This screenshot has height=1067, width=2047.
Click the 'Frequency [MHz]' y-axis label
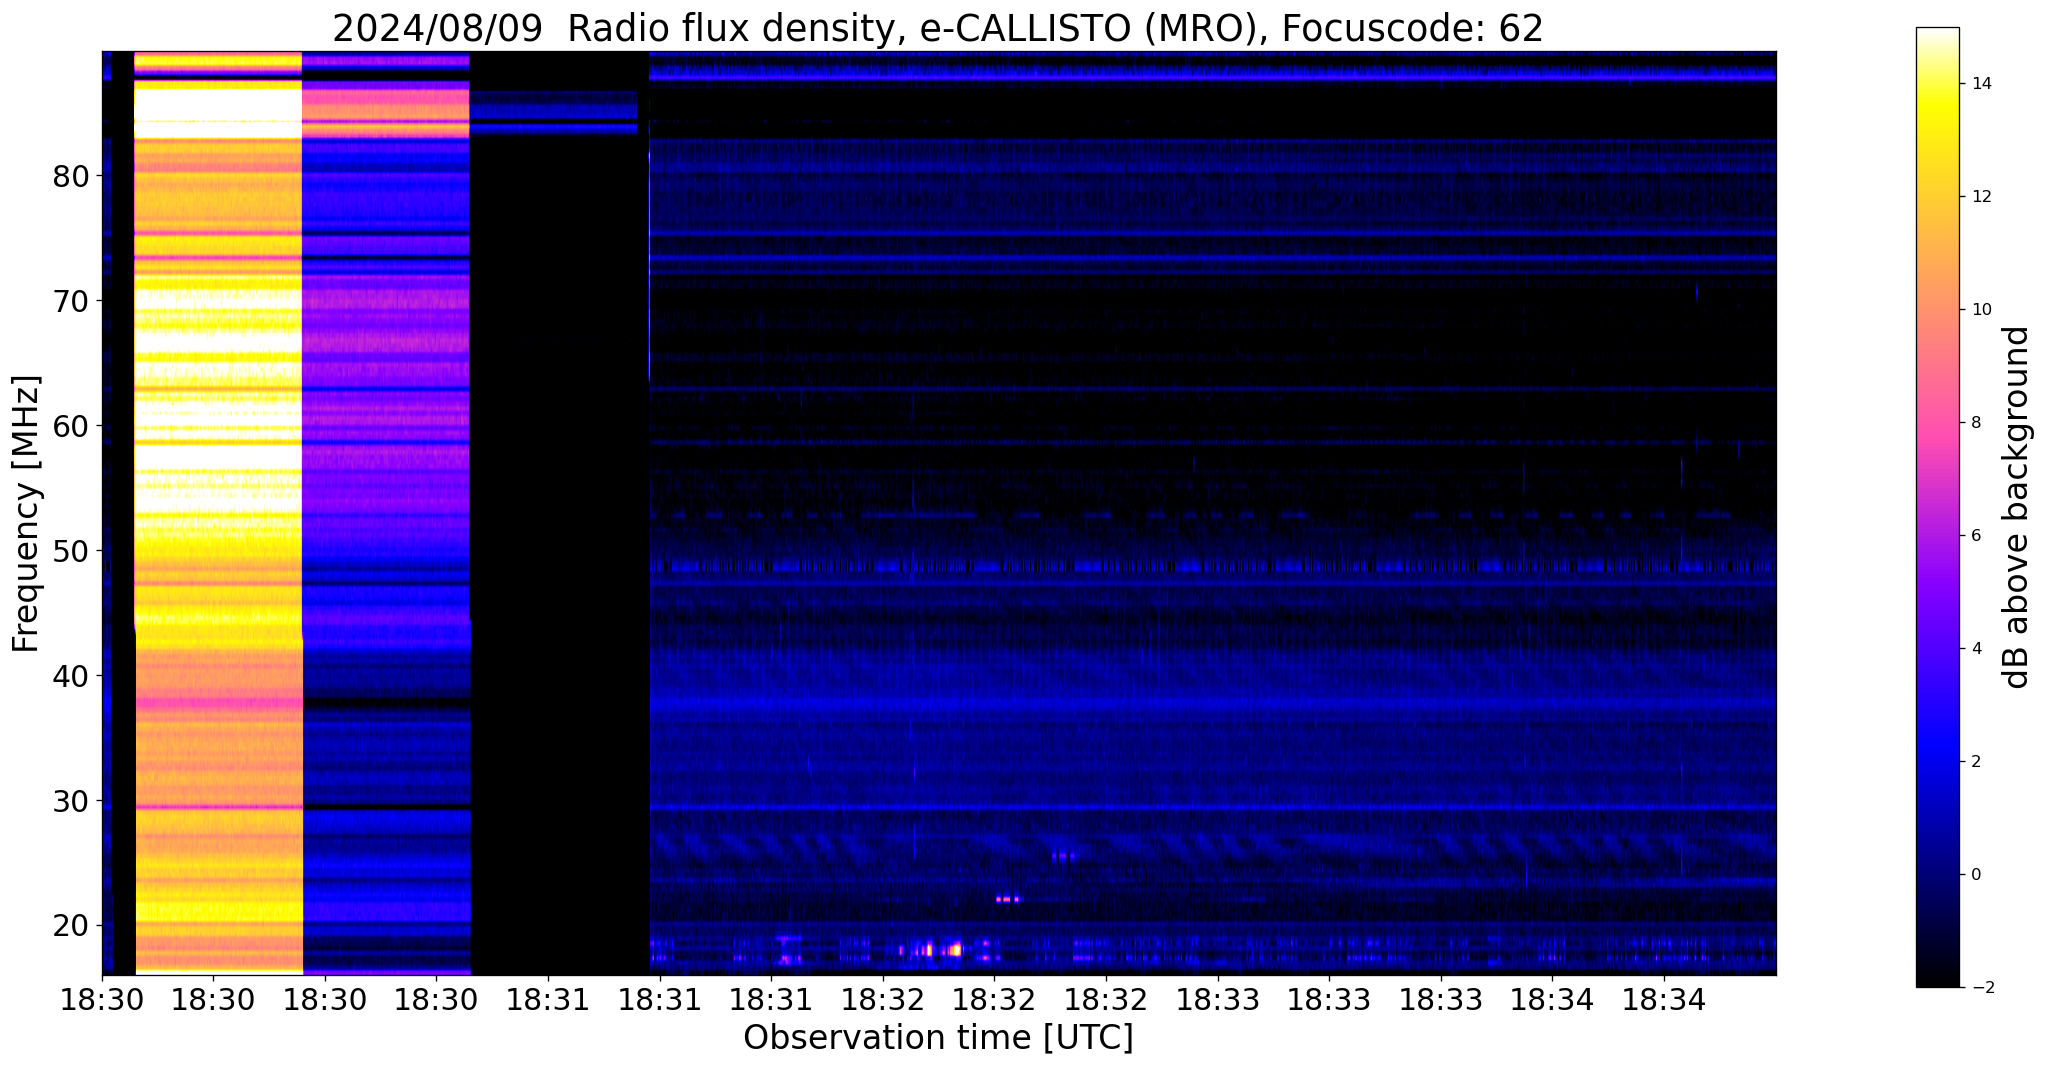(x=27, y=514)
